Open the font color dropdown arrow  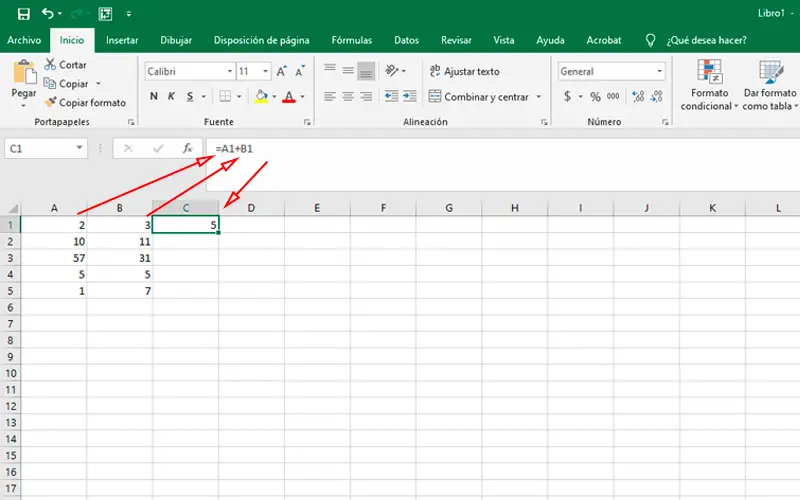(x=303, y=96)
